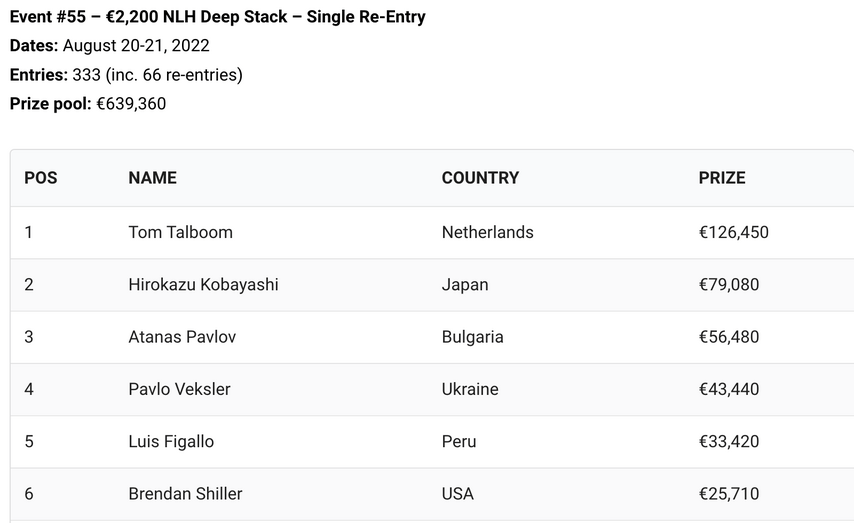Click the Peru country cell

tap(459, 441)
